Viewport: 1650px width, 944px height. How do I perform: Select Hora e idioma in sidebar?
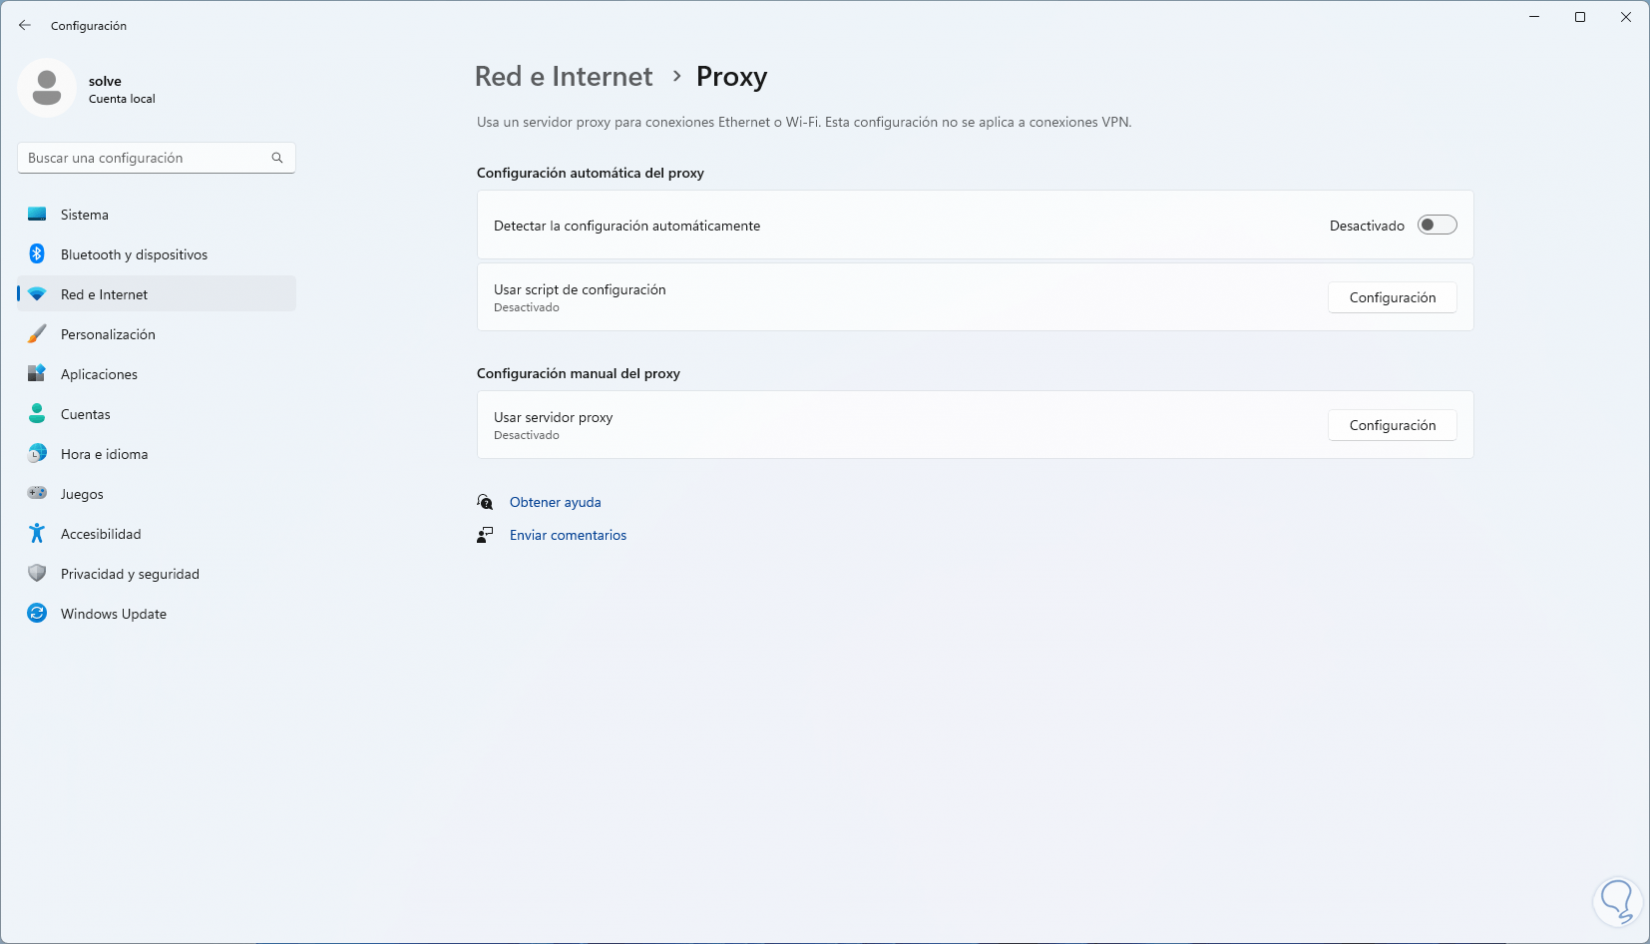(104, 454)
